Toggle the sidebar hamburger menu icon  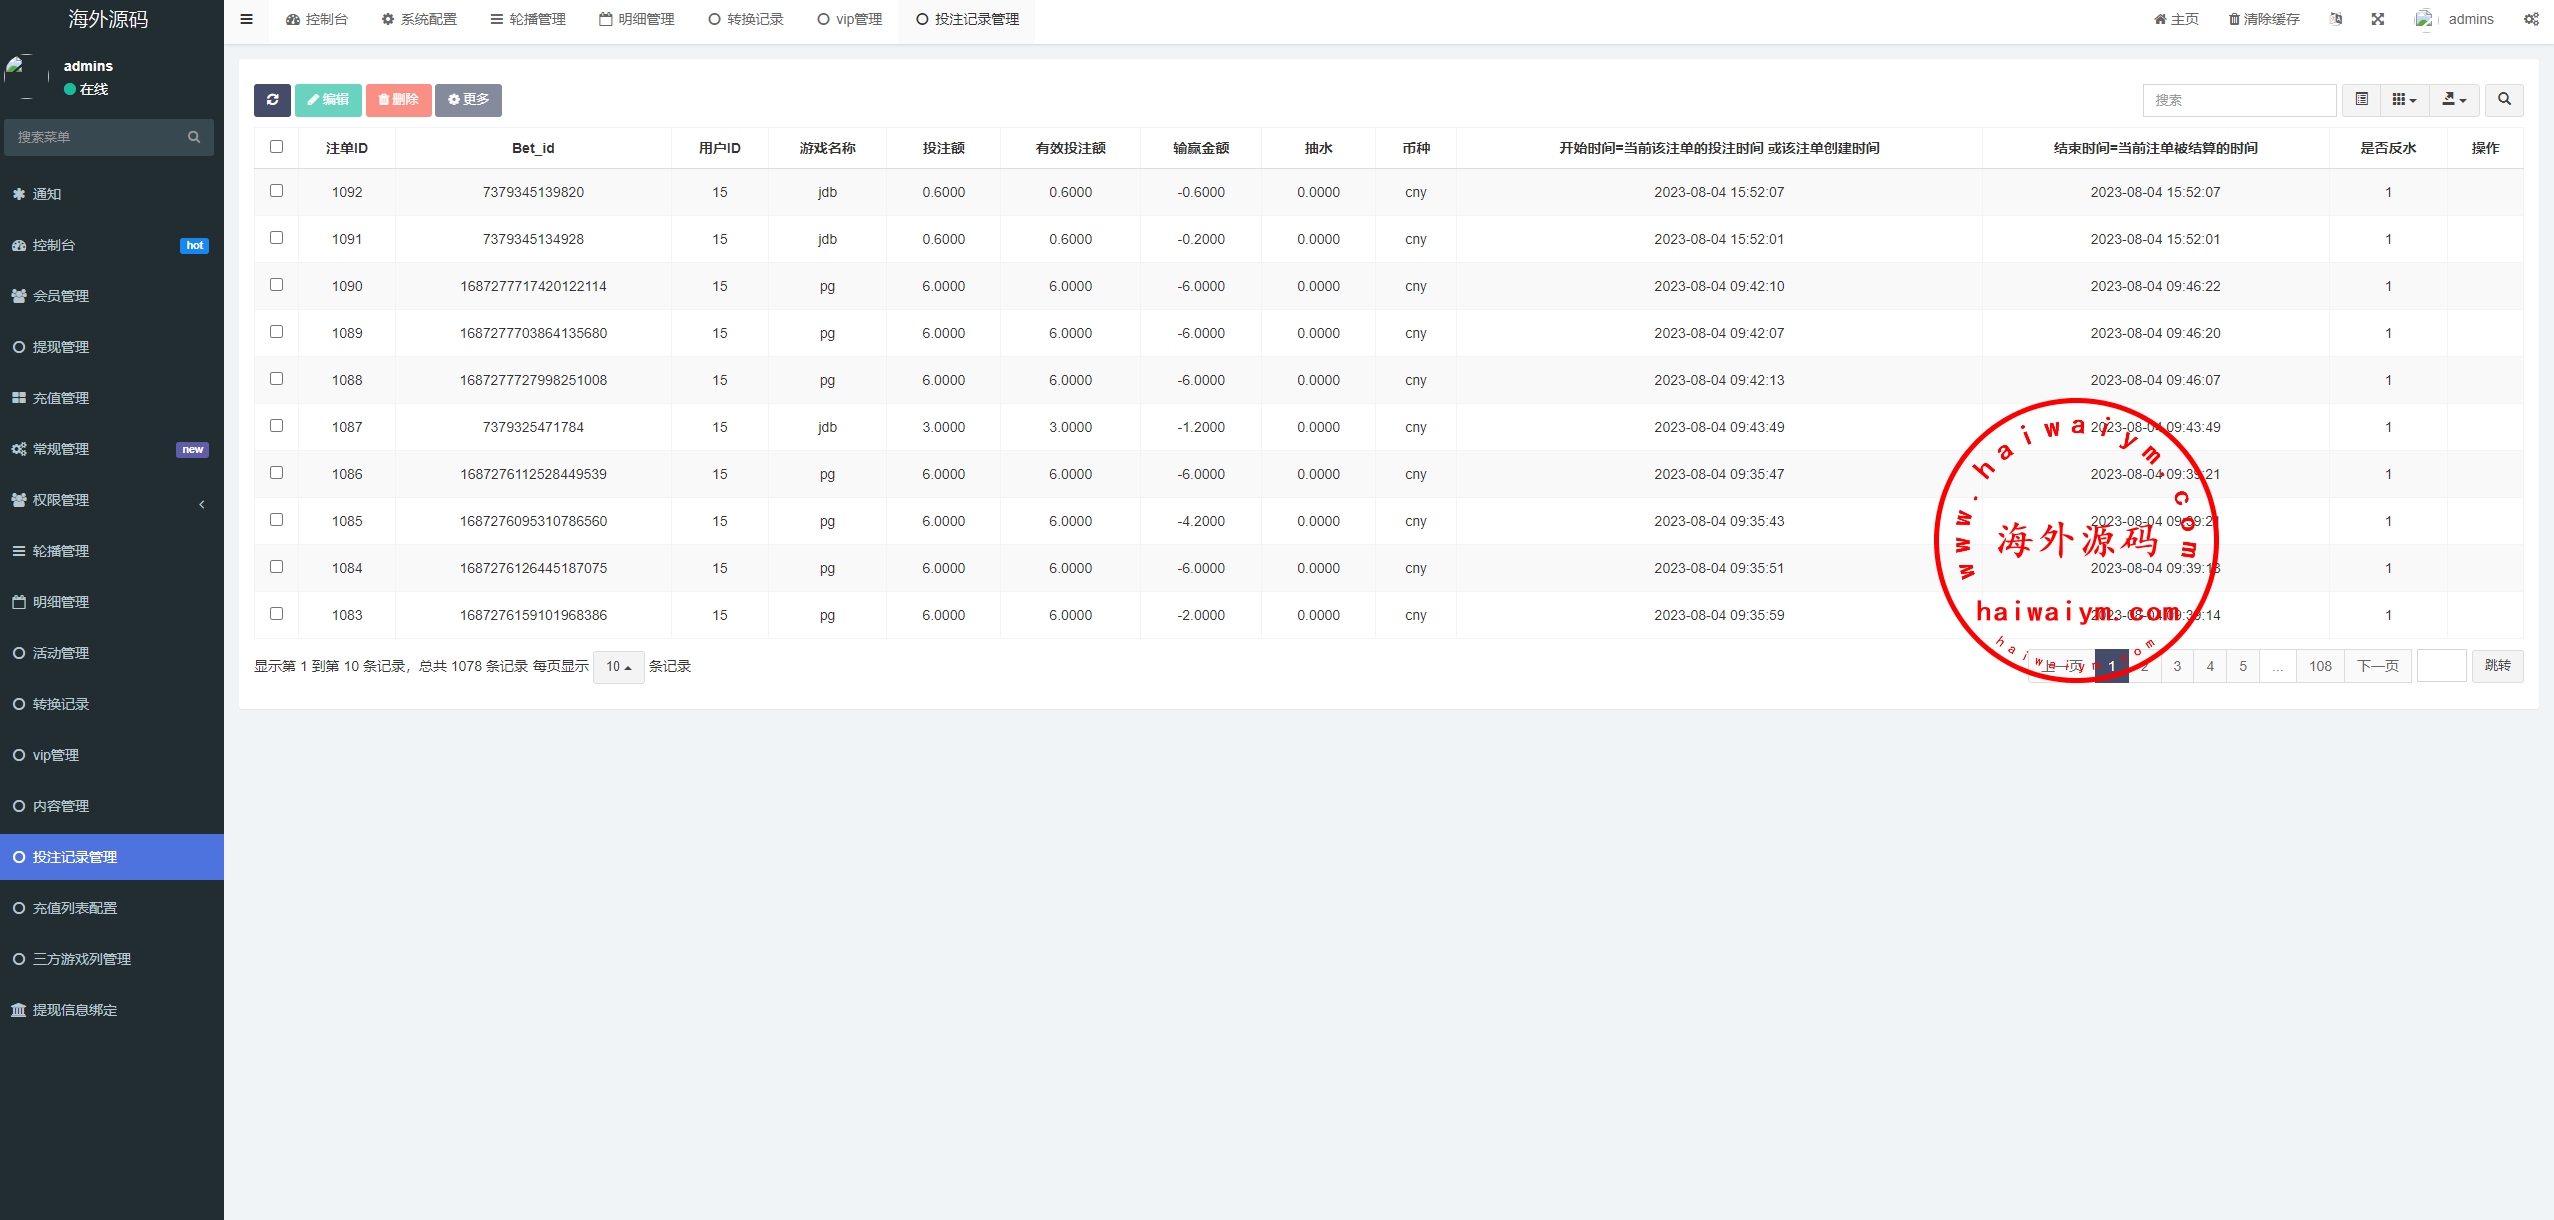[x=246, y=19]
